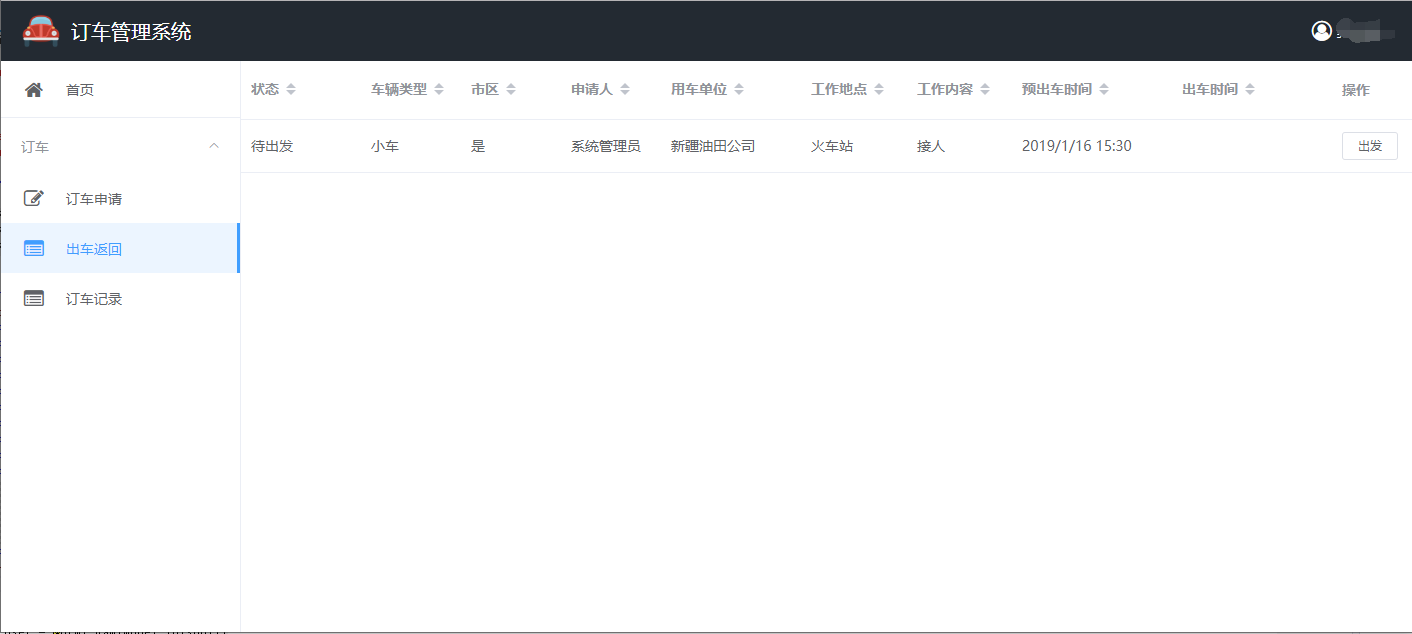Sort by the 状态 column arrows
The image size is (1412, 634).
pyautogui.click(x=291, y=90)
